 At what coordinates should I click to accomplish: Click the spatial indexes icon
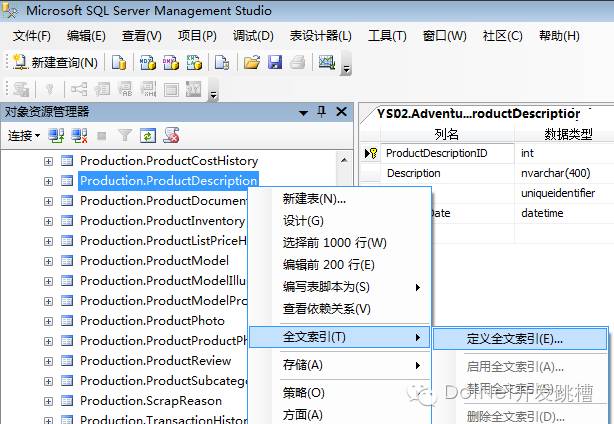[194, 89]
